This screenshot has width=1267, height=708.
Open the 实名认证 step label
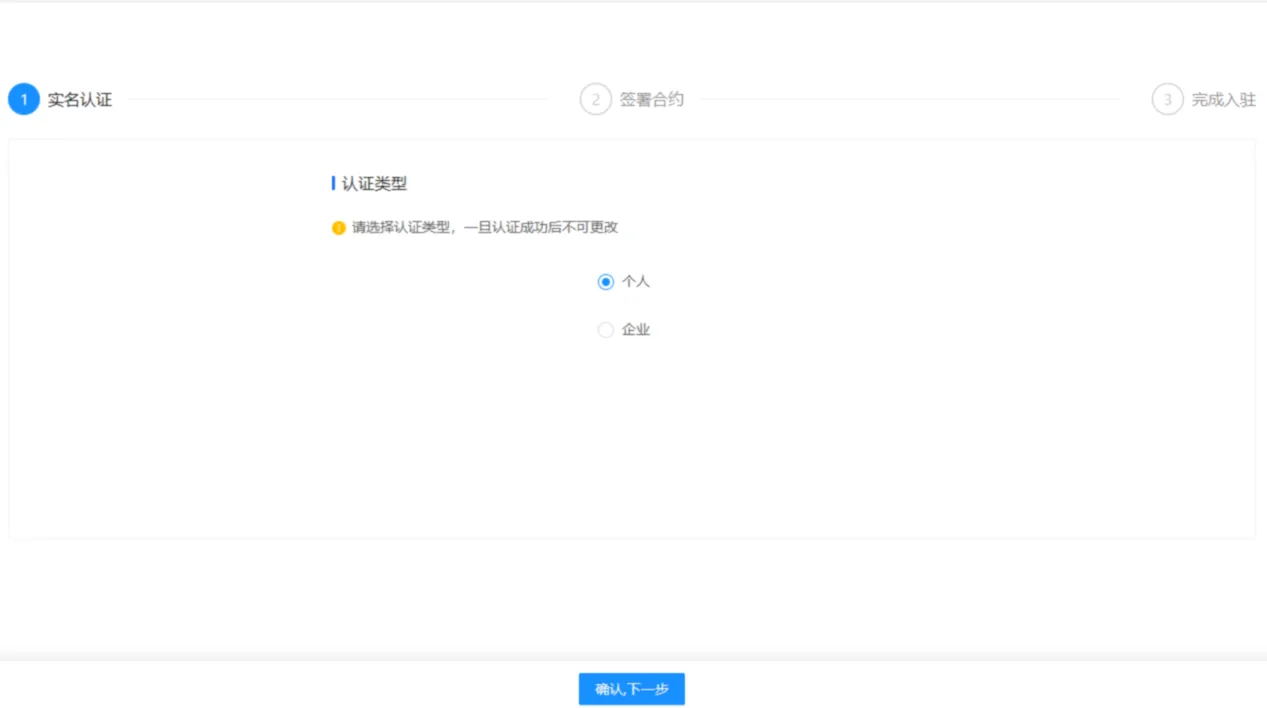click(x=80, y=100)
